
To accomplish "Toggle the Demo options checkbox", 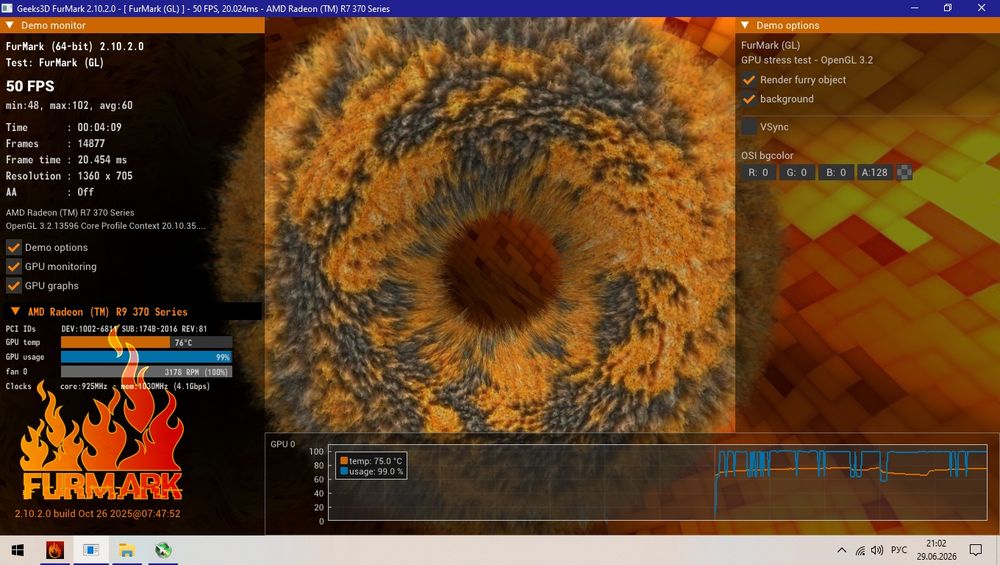I will 13,247.
